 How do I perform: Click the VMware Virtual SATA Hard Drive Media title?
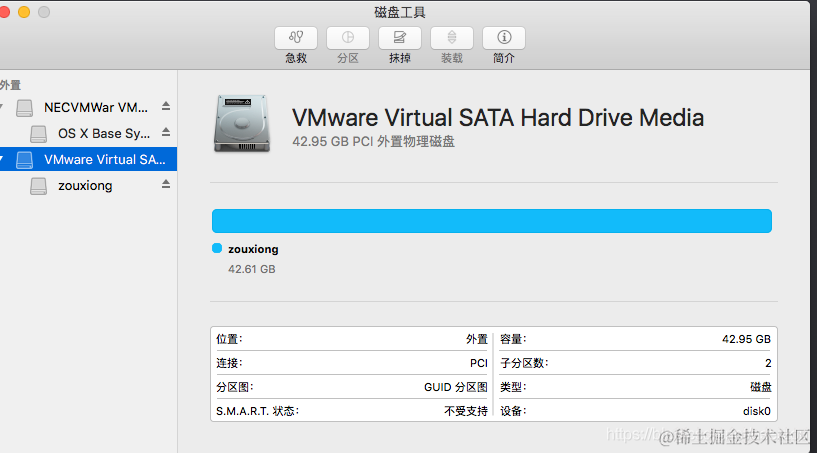coord(498,118)
